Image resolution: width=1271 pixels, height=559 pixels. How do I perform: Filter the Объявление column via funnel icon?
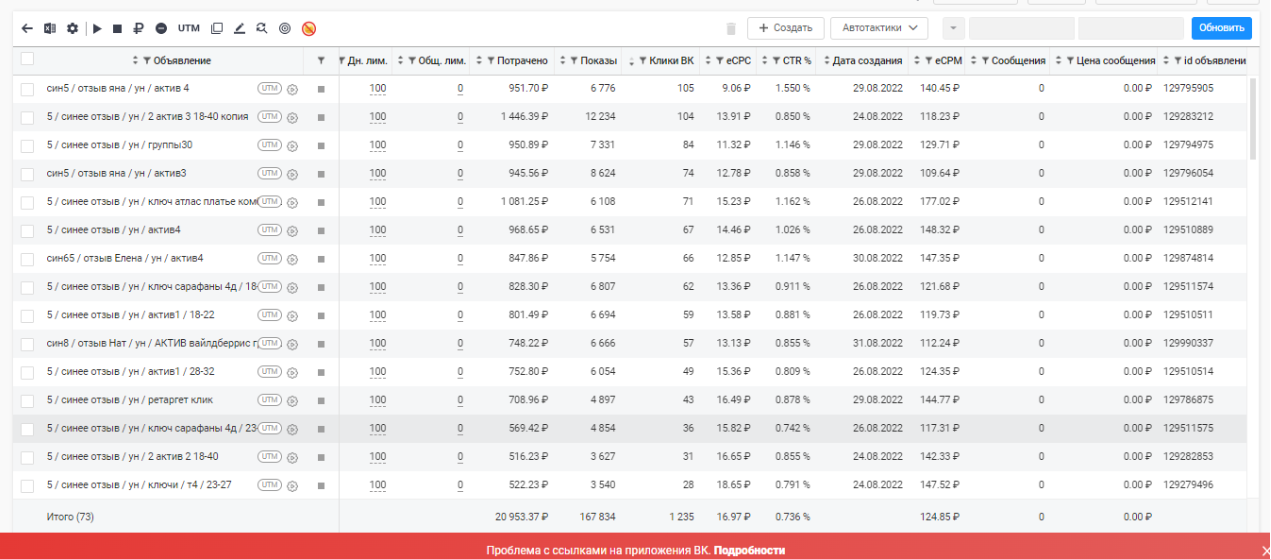click(148, 61)
